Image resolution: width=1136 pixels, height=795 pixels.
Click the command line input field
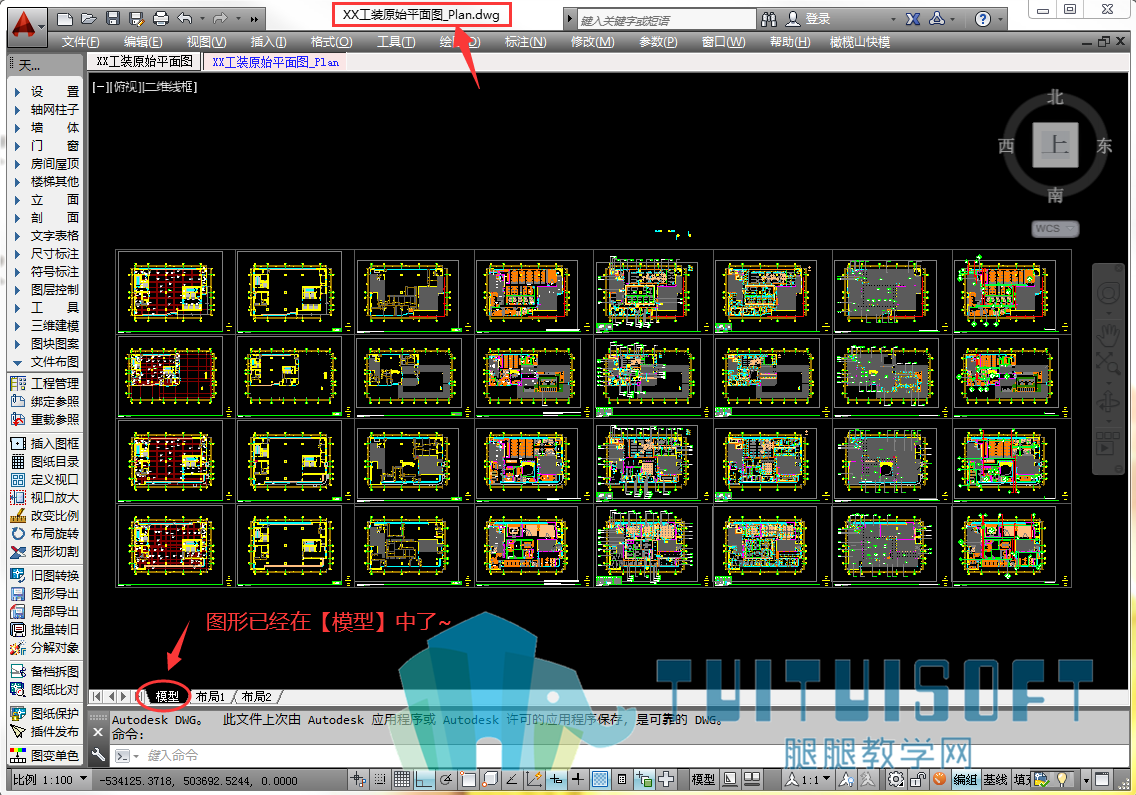coord(464,755)
